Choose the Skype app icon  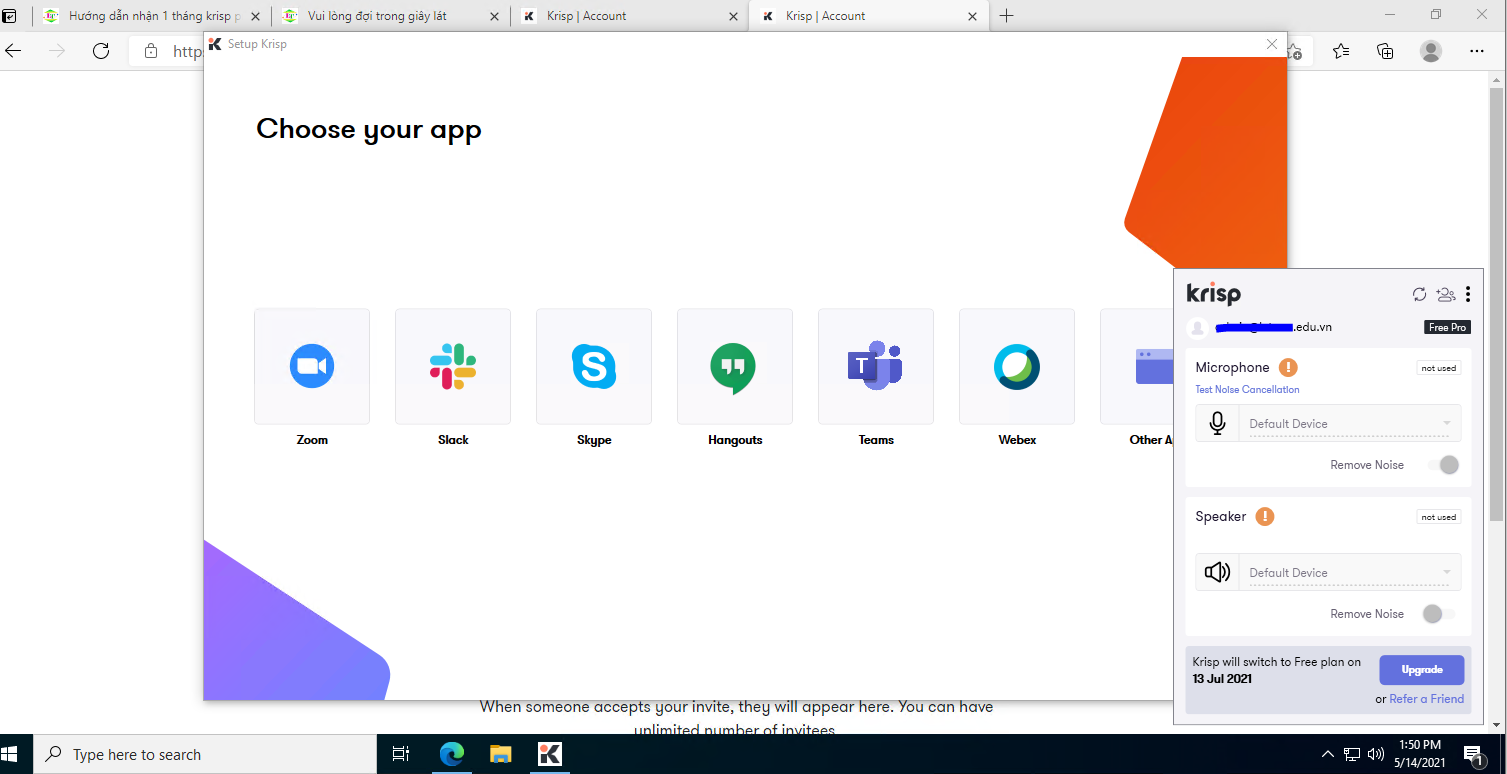594,366
